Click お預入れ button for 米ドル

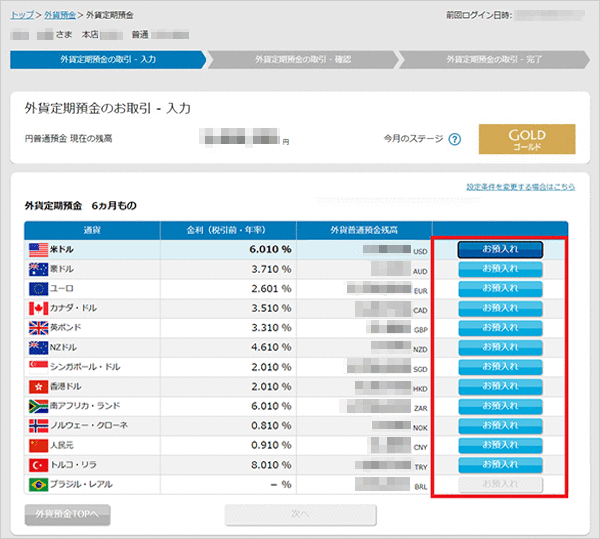tap(500, 249)
